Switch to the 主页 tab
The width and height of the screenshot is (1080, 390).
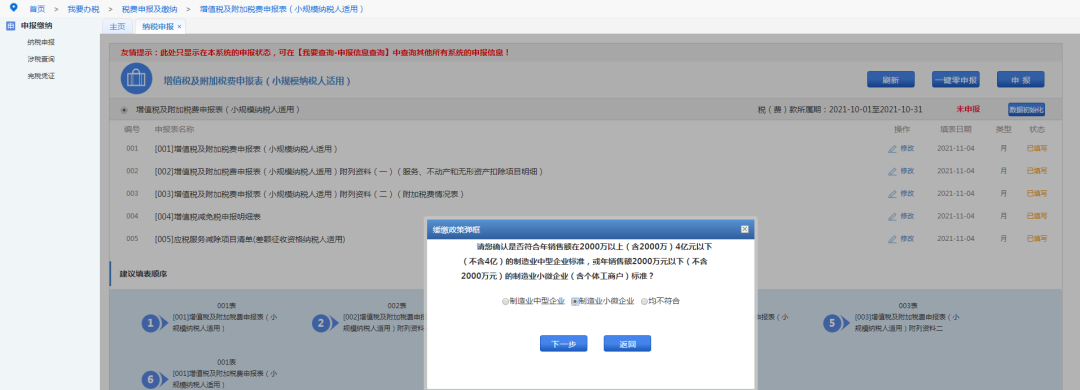[117, 26]
